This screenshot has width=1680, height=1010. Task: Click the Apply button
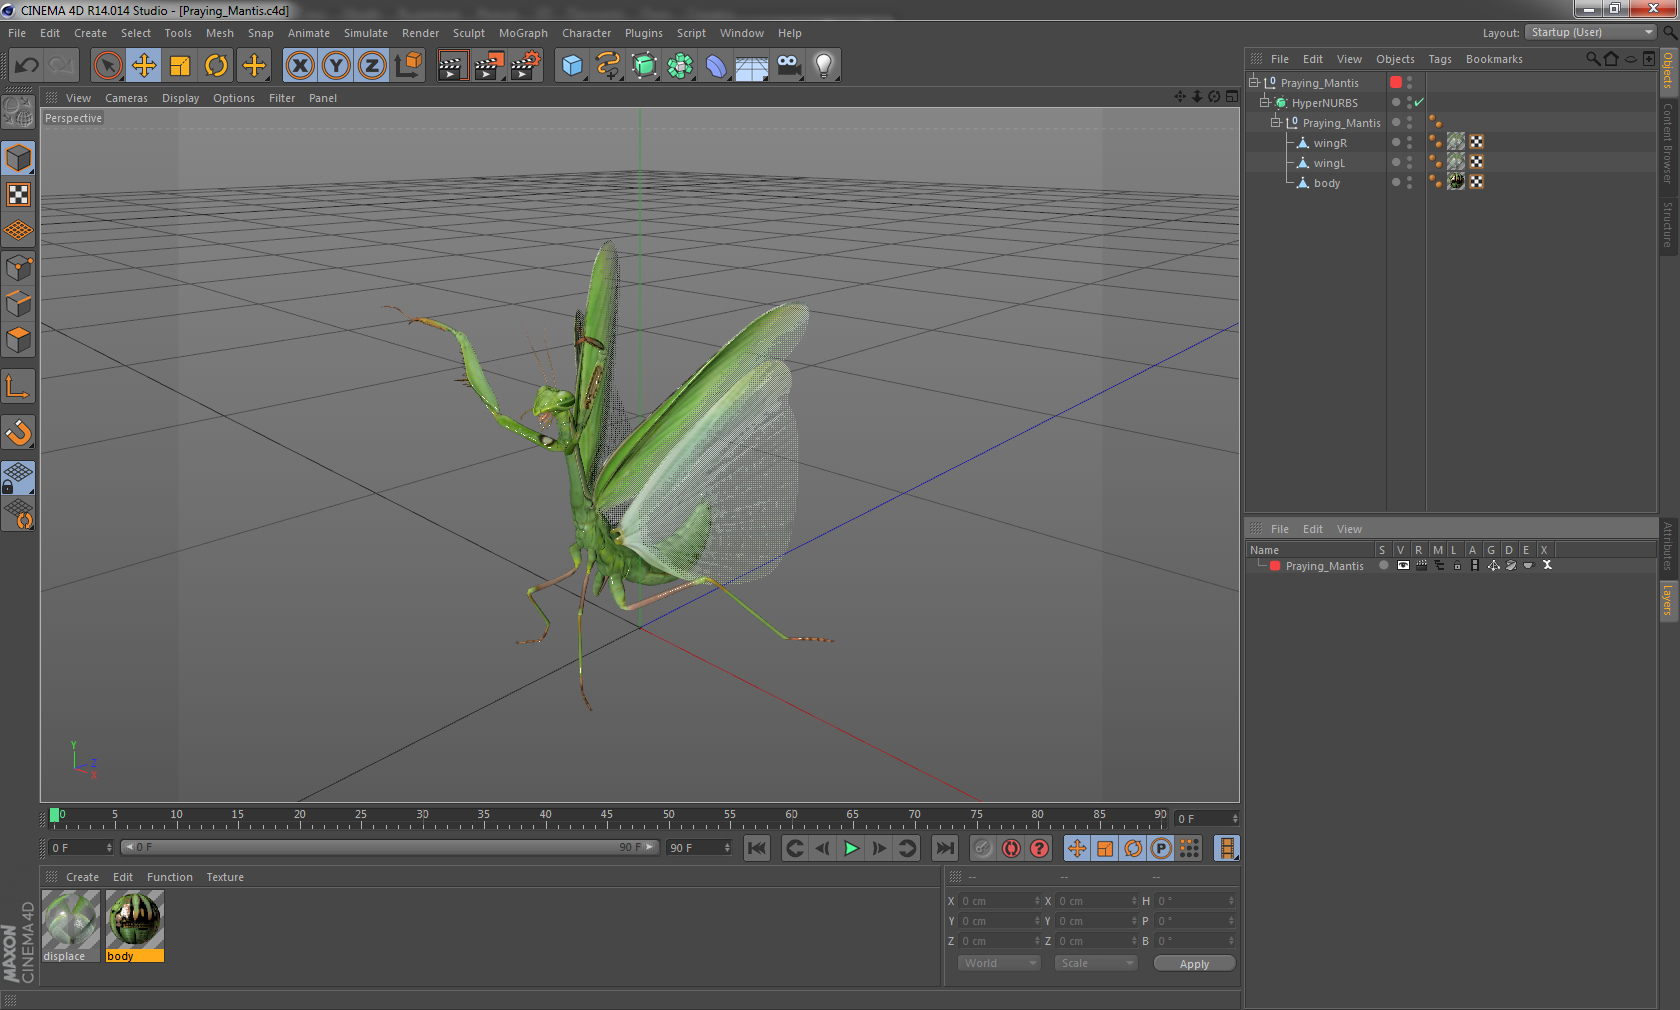(1194, 964)
